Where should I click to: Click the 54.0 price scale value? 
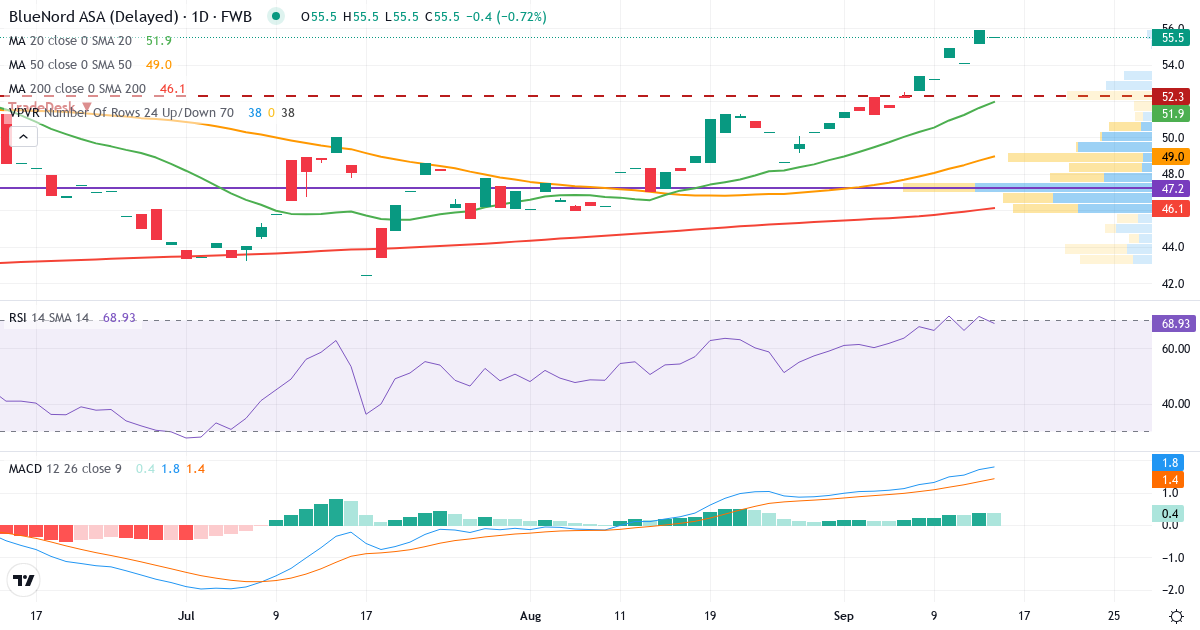click(1174, 65)
